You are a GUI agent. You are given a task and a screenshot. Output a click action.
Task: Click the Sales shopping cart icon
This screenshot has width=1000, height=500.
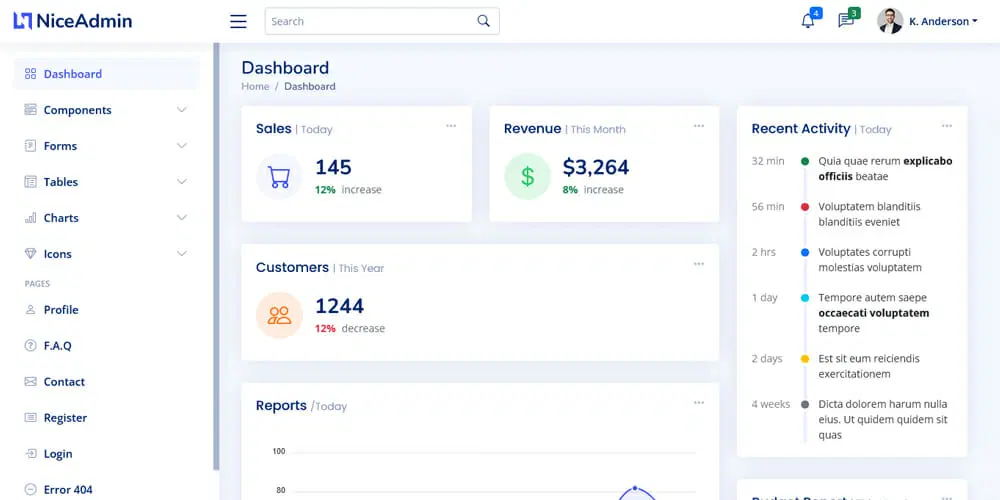[x=279, y=177]
